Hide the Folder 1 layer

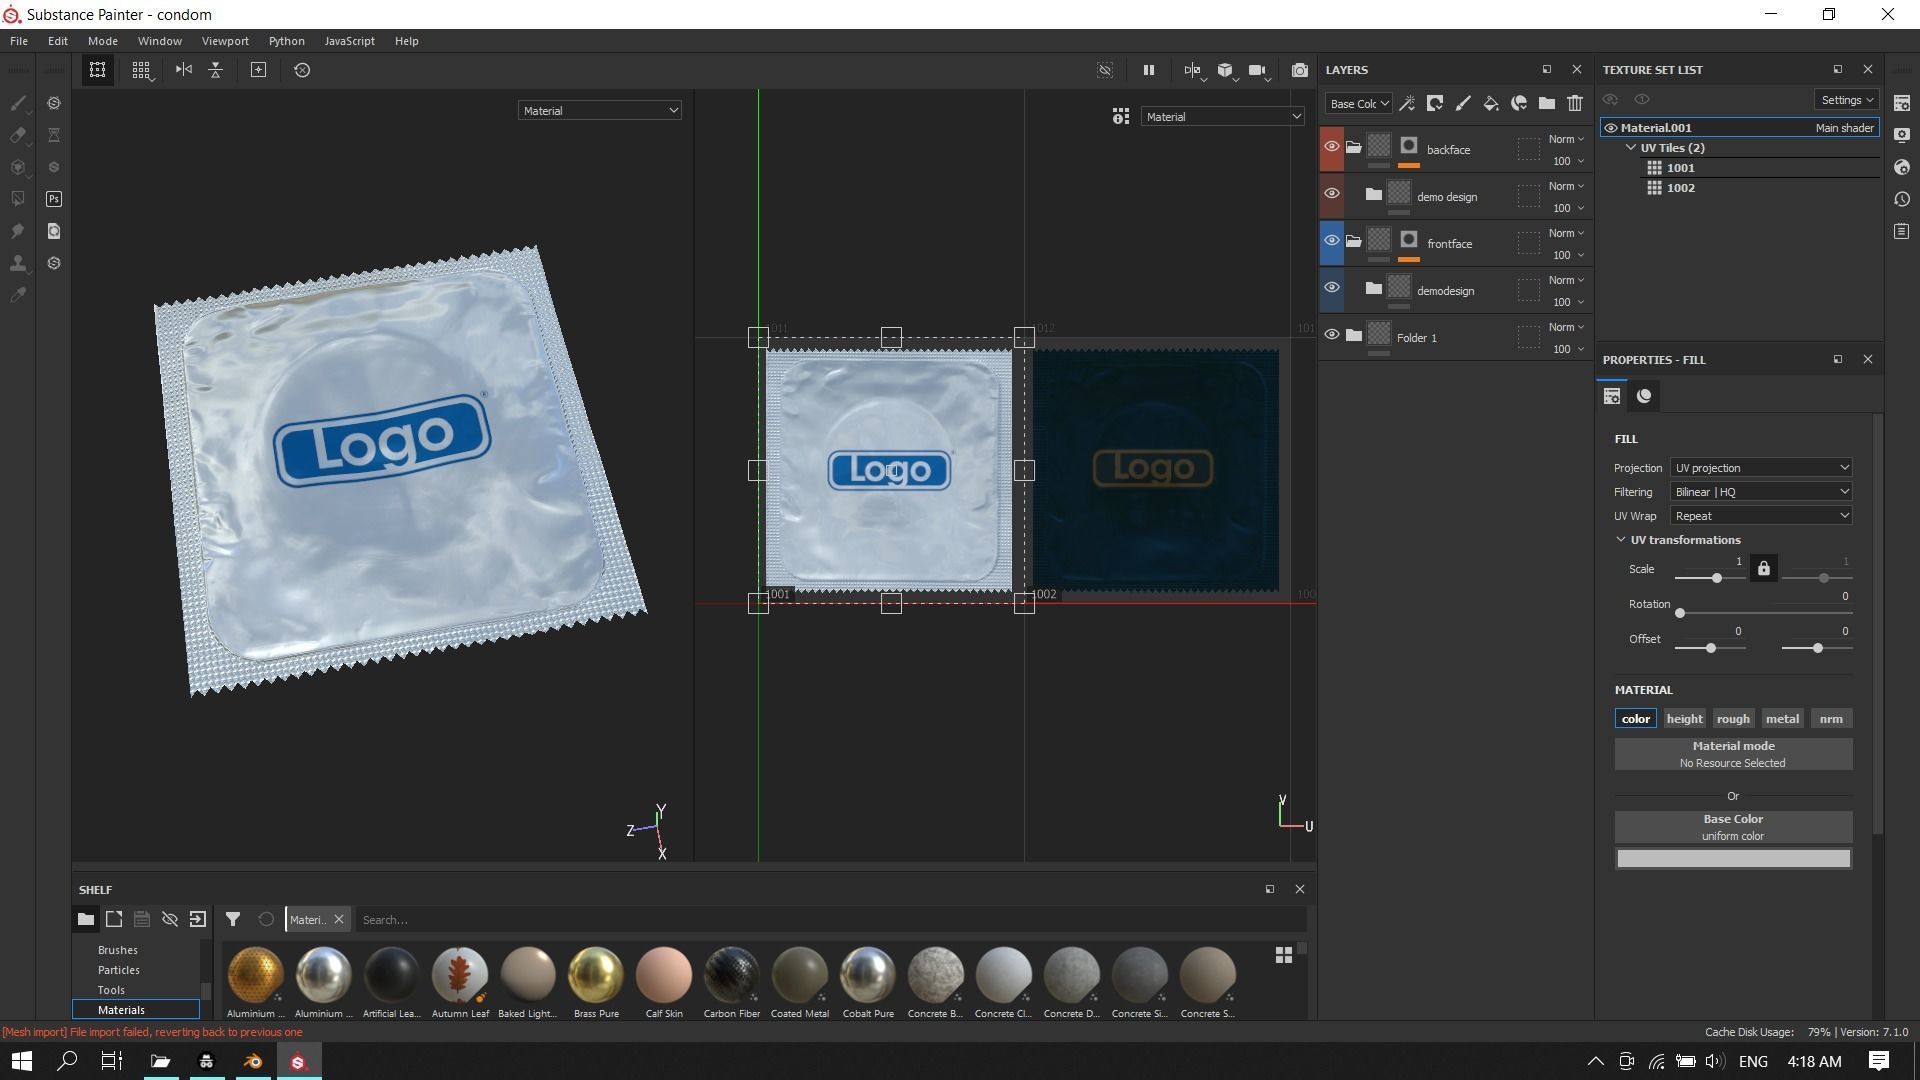pyautogui.click(x=1331, y=335)
